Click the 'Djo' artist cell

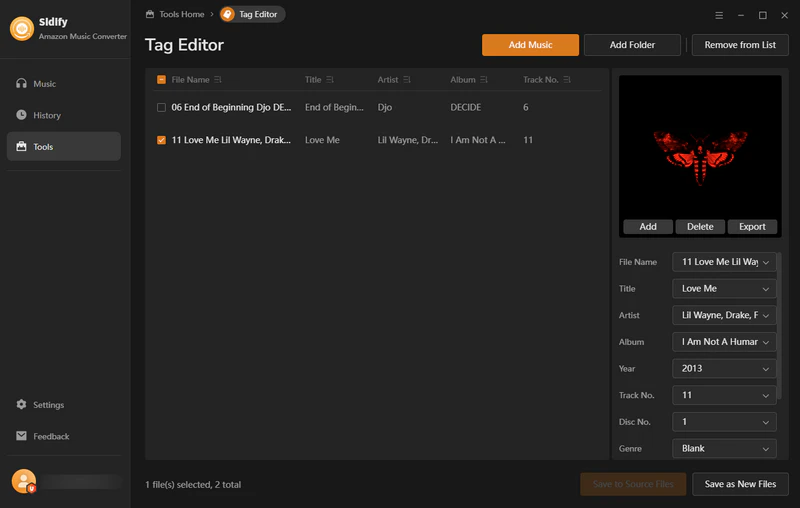(385, 108)
